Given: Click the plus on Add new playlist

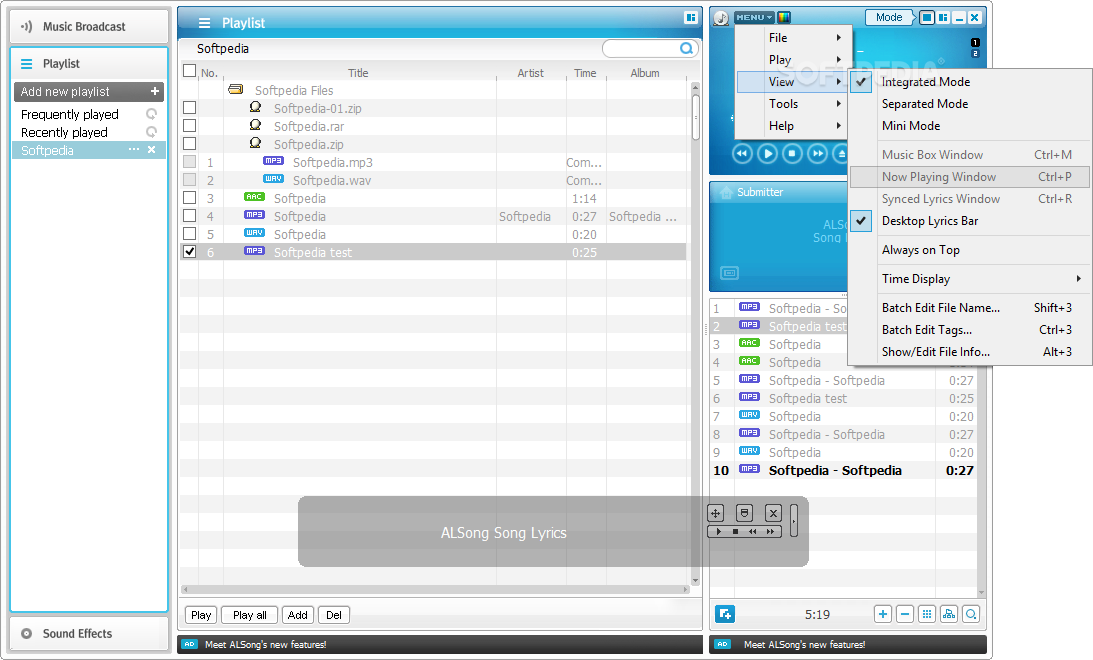Looking at the screenshot, I should 155,91.
